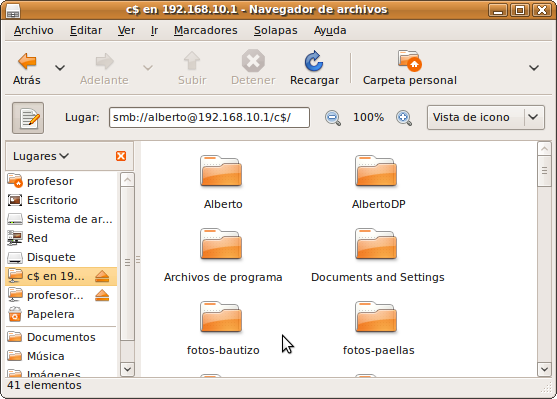557x399 pixels.
Task: Open Carpeta personal home folder
Action: [410, 69]
